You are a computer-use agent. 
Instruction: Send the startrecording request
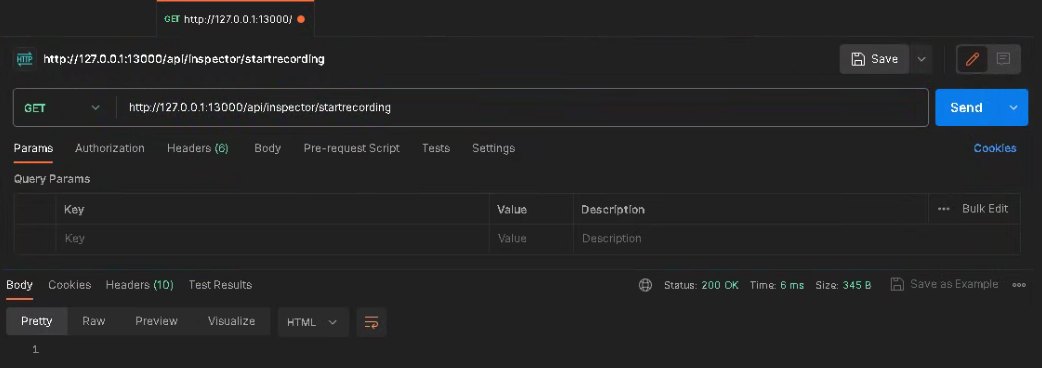tap(967, 108)
